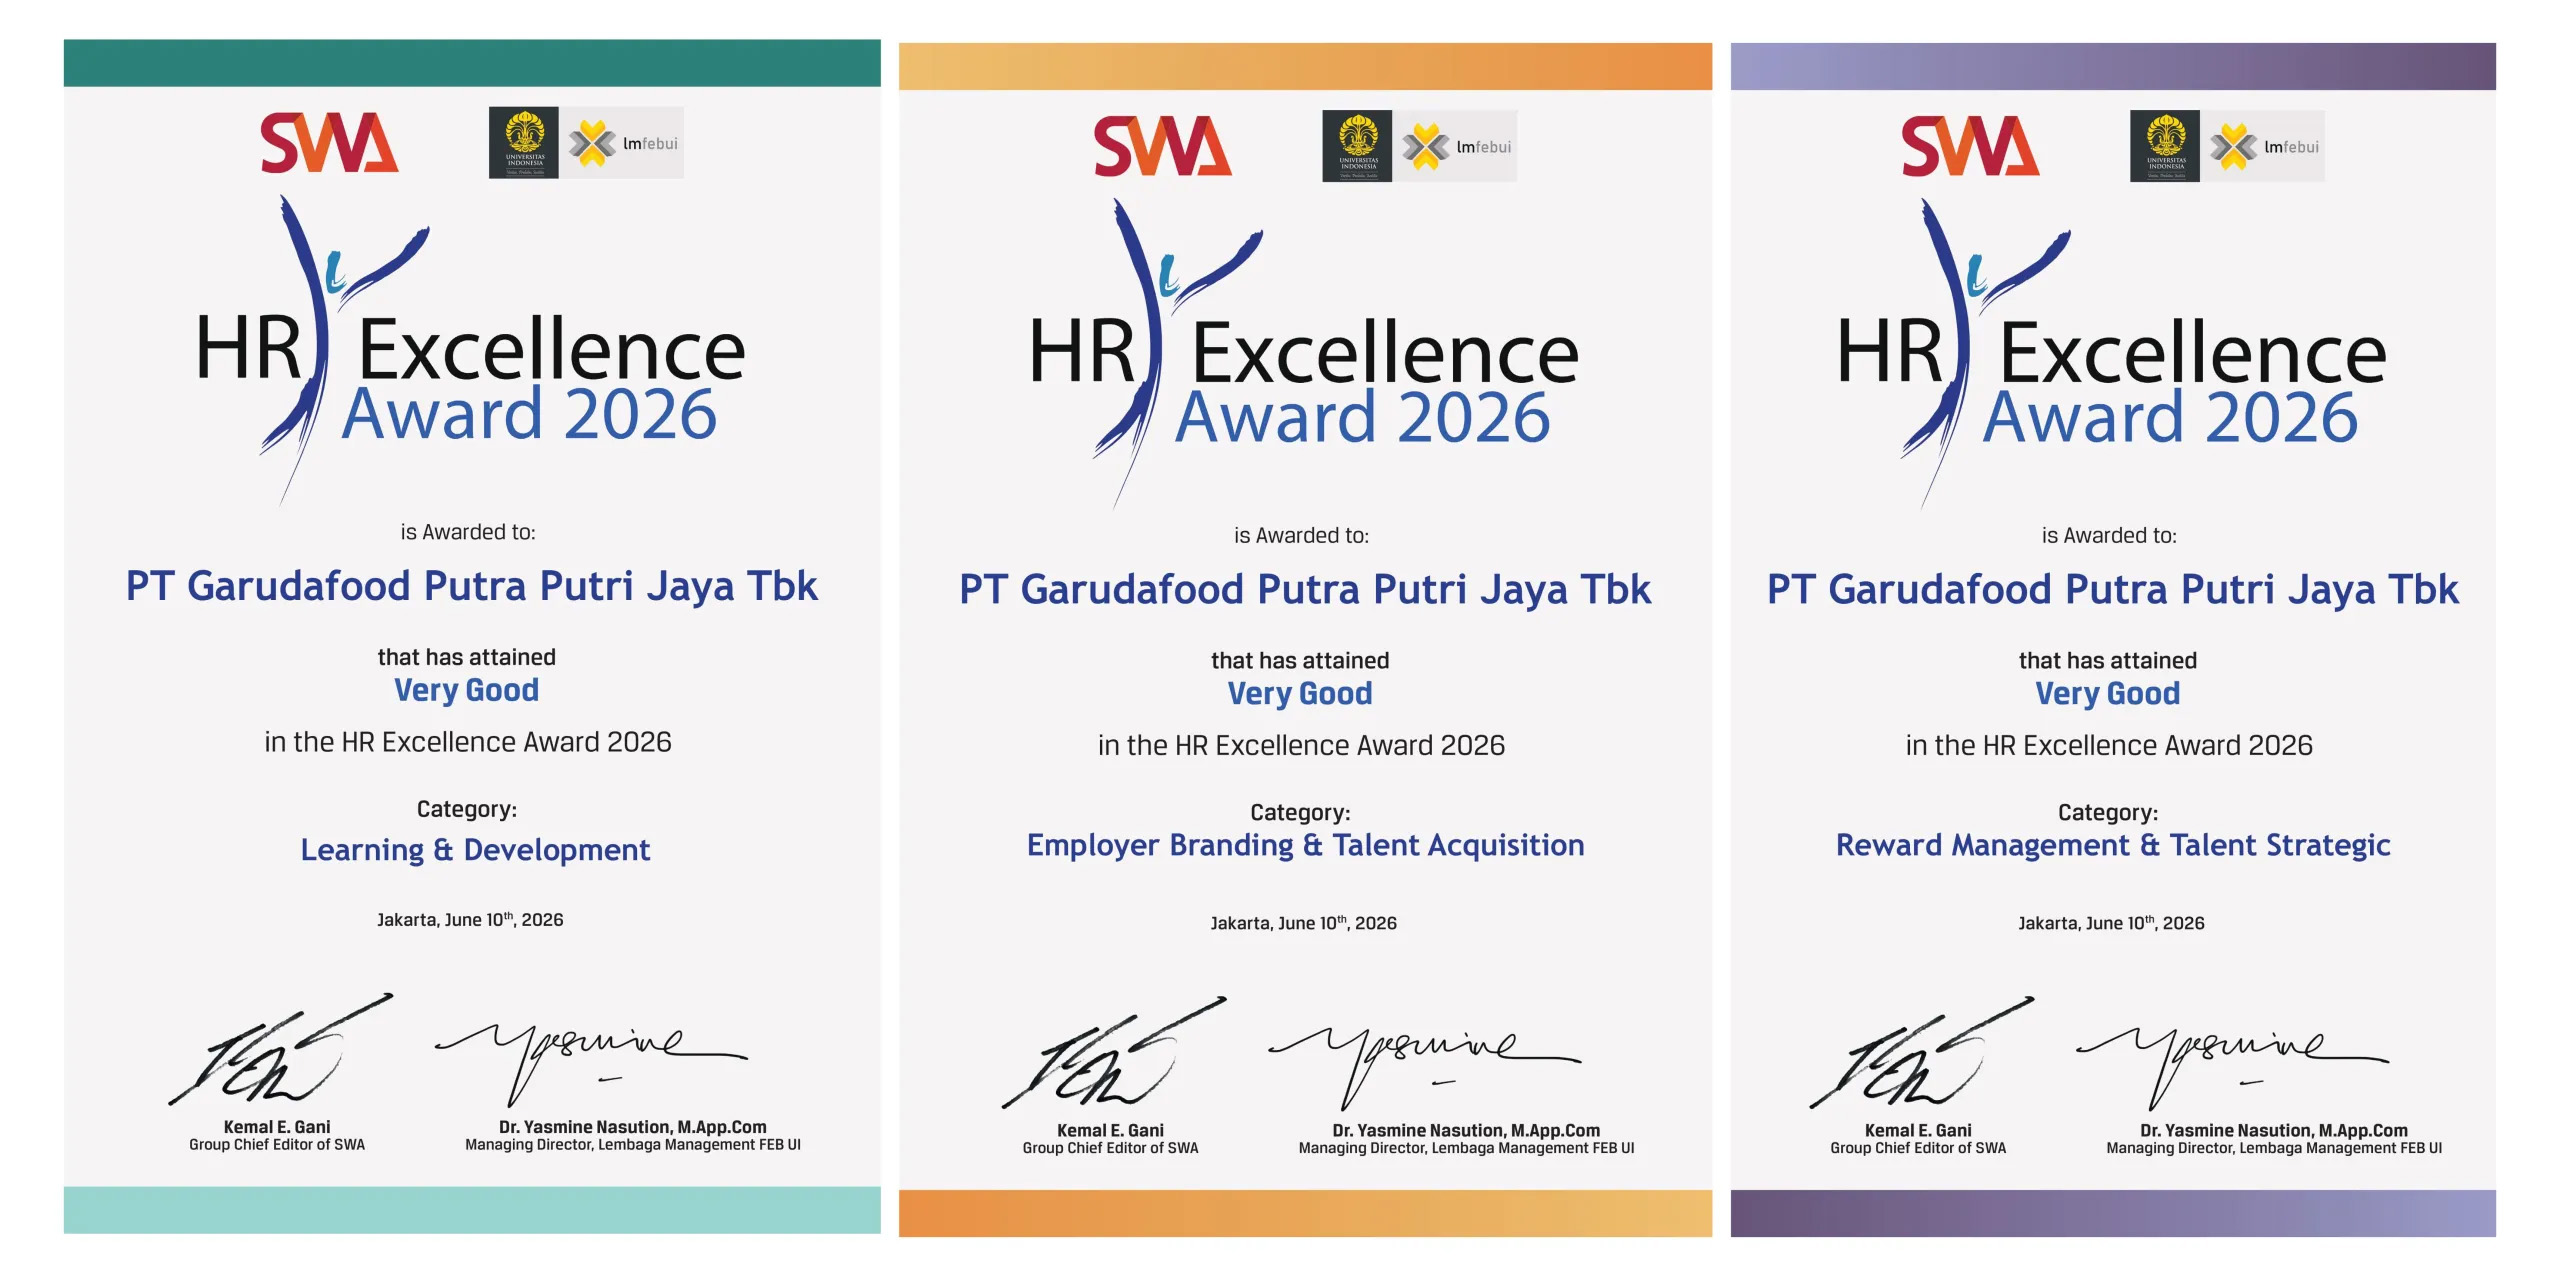Click Yasmine Nasution's signature on the Employer Branding certificate
Viewport: 2560px width, 1280px height.
[1424, 1067]
